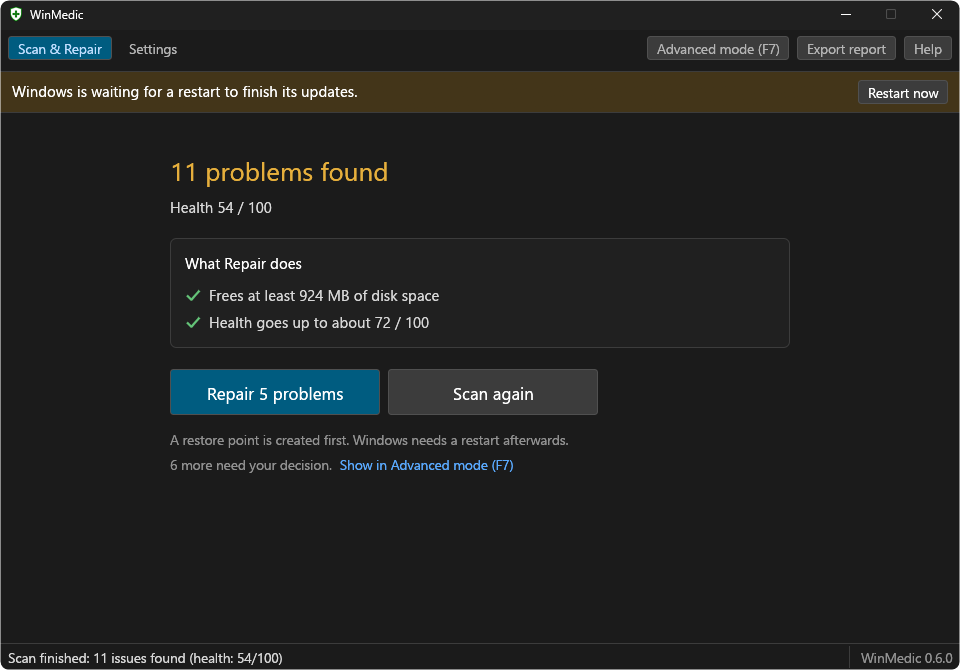
Task: Click Health goes up to about 72 text
Action: coord(319,323)
